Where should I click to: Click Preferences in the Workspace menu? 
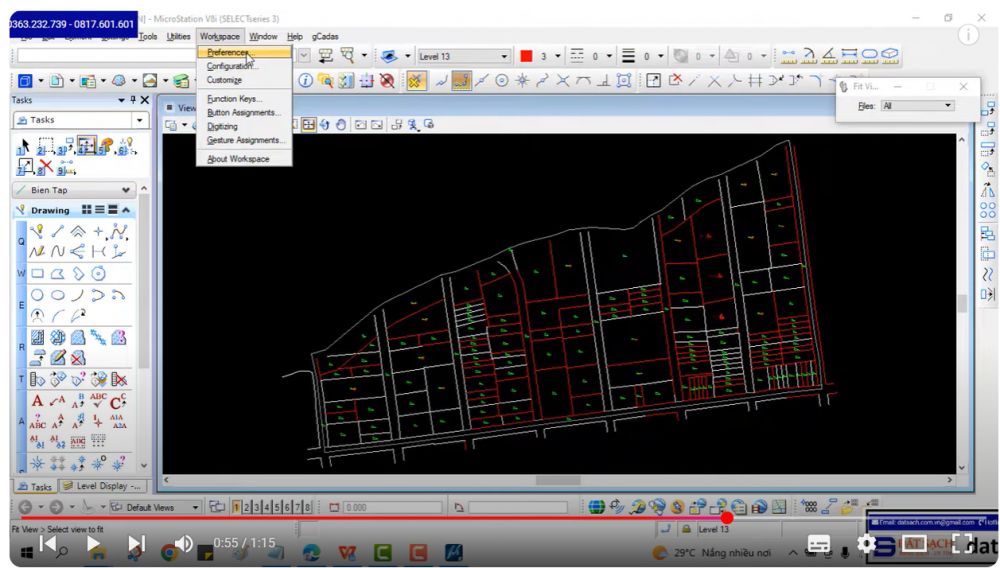click(229, 52)
